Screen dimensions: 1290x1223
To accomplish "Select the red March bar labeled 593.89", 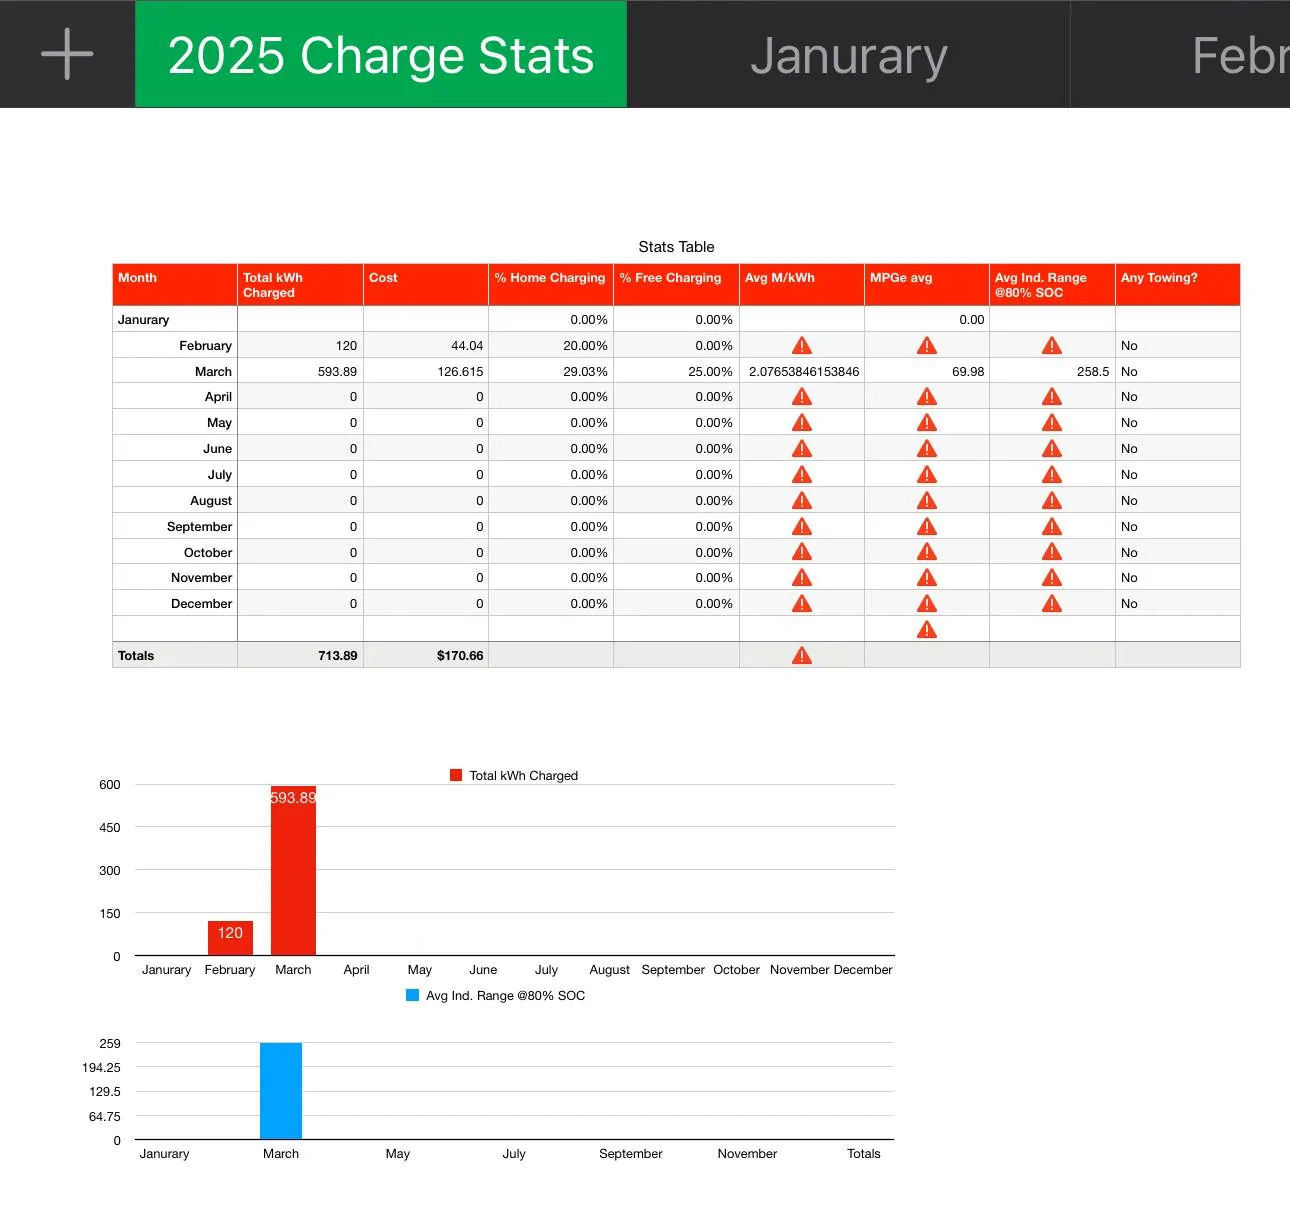I will [293, 870].
